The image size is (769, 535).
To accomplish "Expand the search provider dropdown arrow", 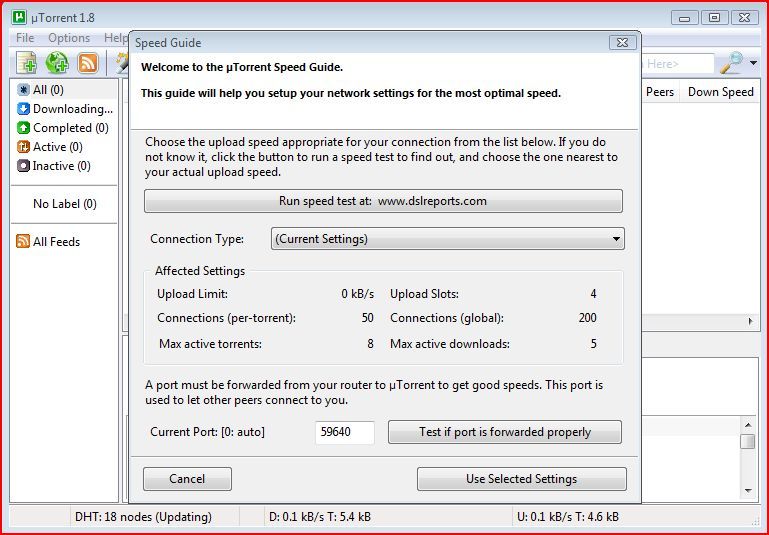I will [753, 63].
